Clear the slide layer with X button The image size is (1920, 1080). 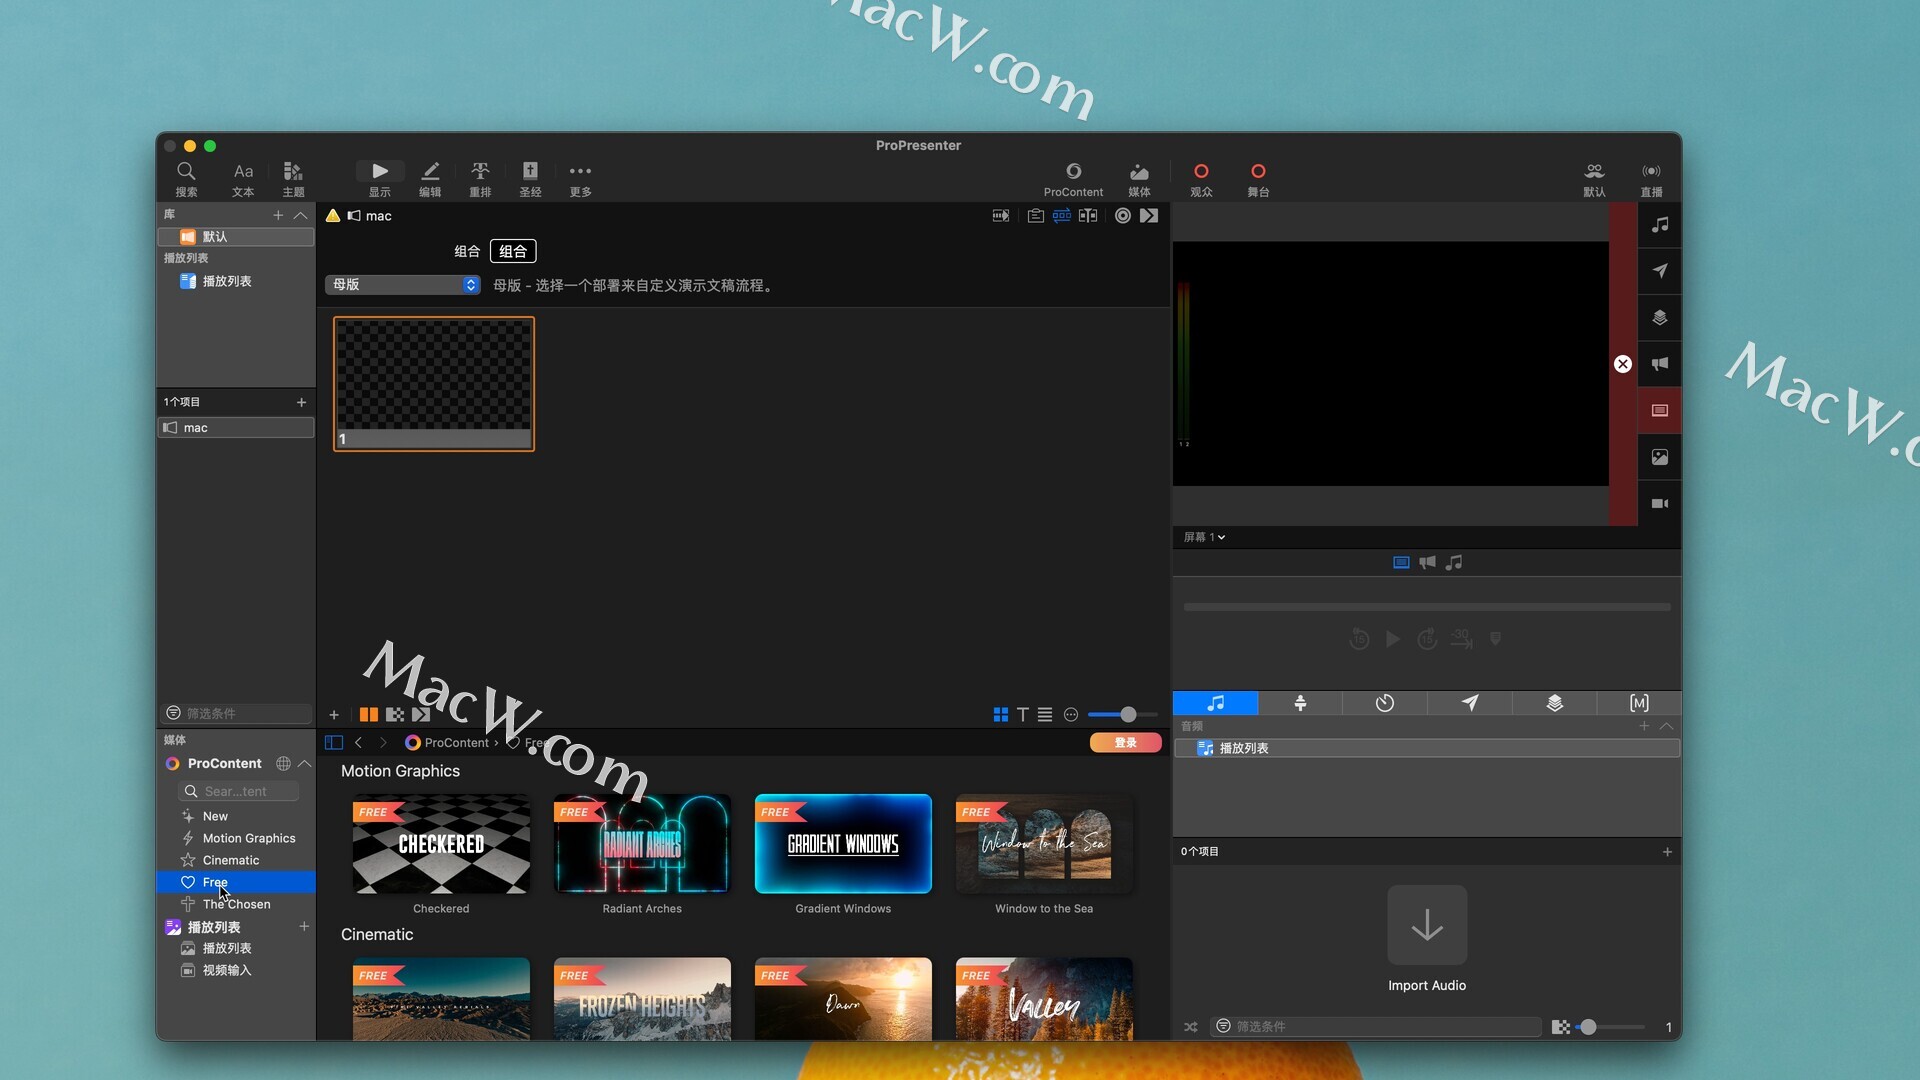click(1623, 364)
